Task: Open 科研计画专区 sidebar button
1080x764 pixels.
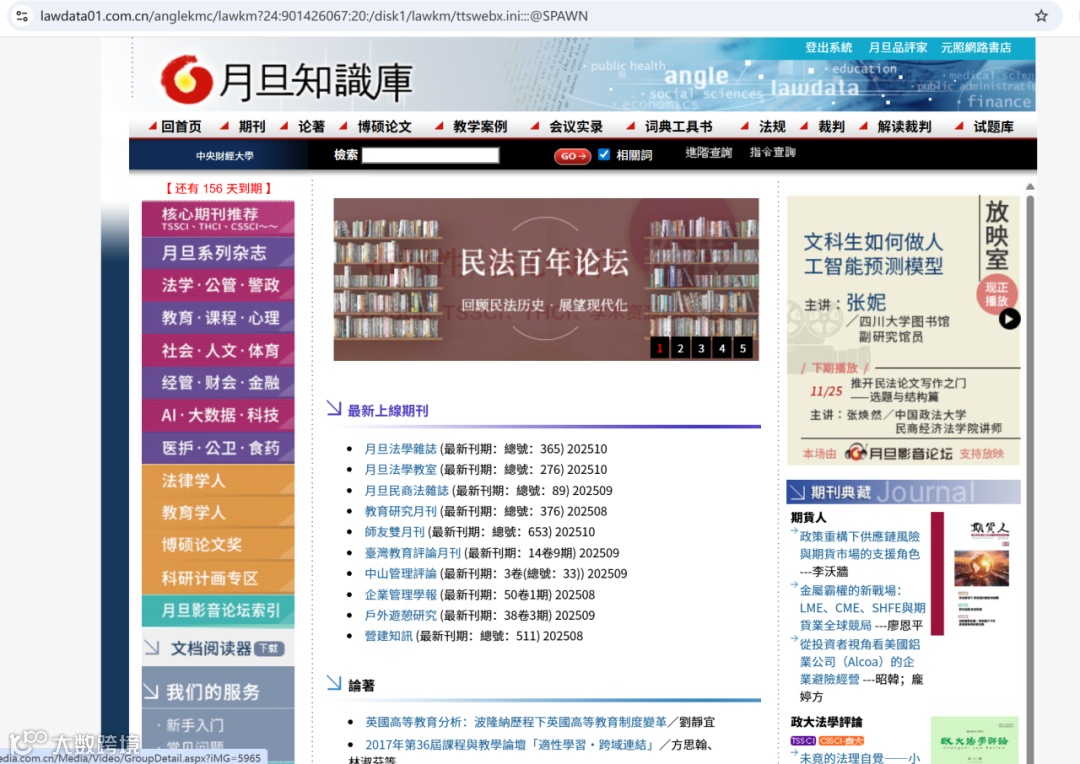Action: tap(218, 578)
